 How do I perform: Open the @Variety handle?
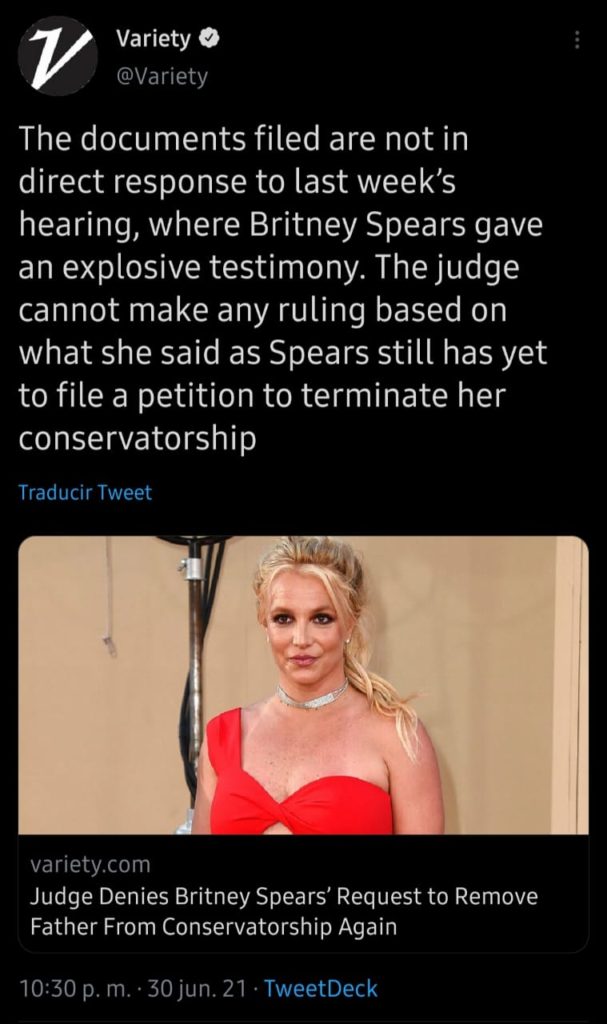coord(161,76)
